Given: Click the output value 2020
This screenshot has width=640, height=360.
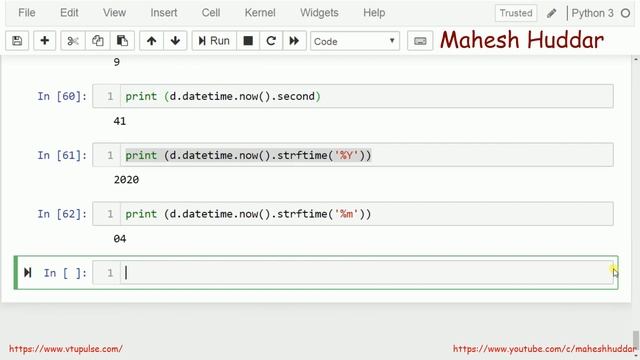Looking at the screenshot, I should (126, 180).
